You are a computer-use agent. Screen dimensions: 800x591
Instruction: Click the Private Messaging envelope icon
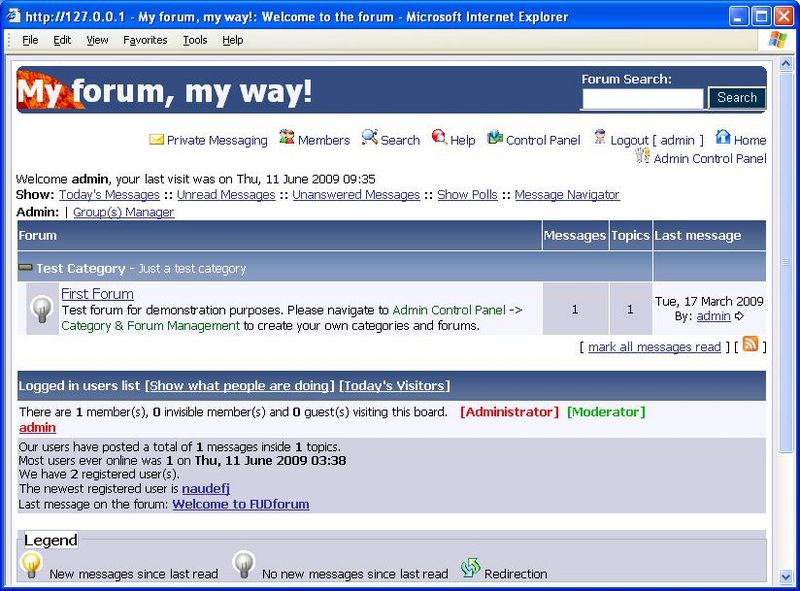click(x=156, y=139)
